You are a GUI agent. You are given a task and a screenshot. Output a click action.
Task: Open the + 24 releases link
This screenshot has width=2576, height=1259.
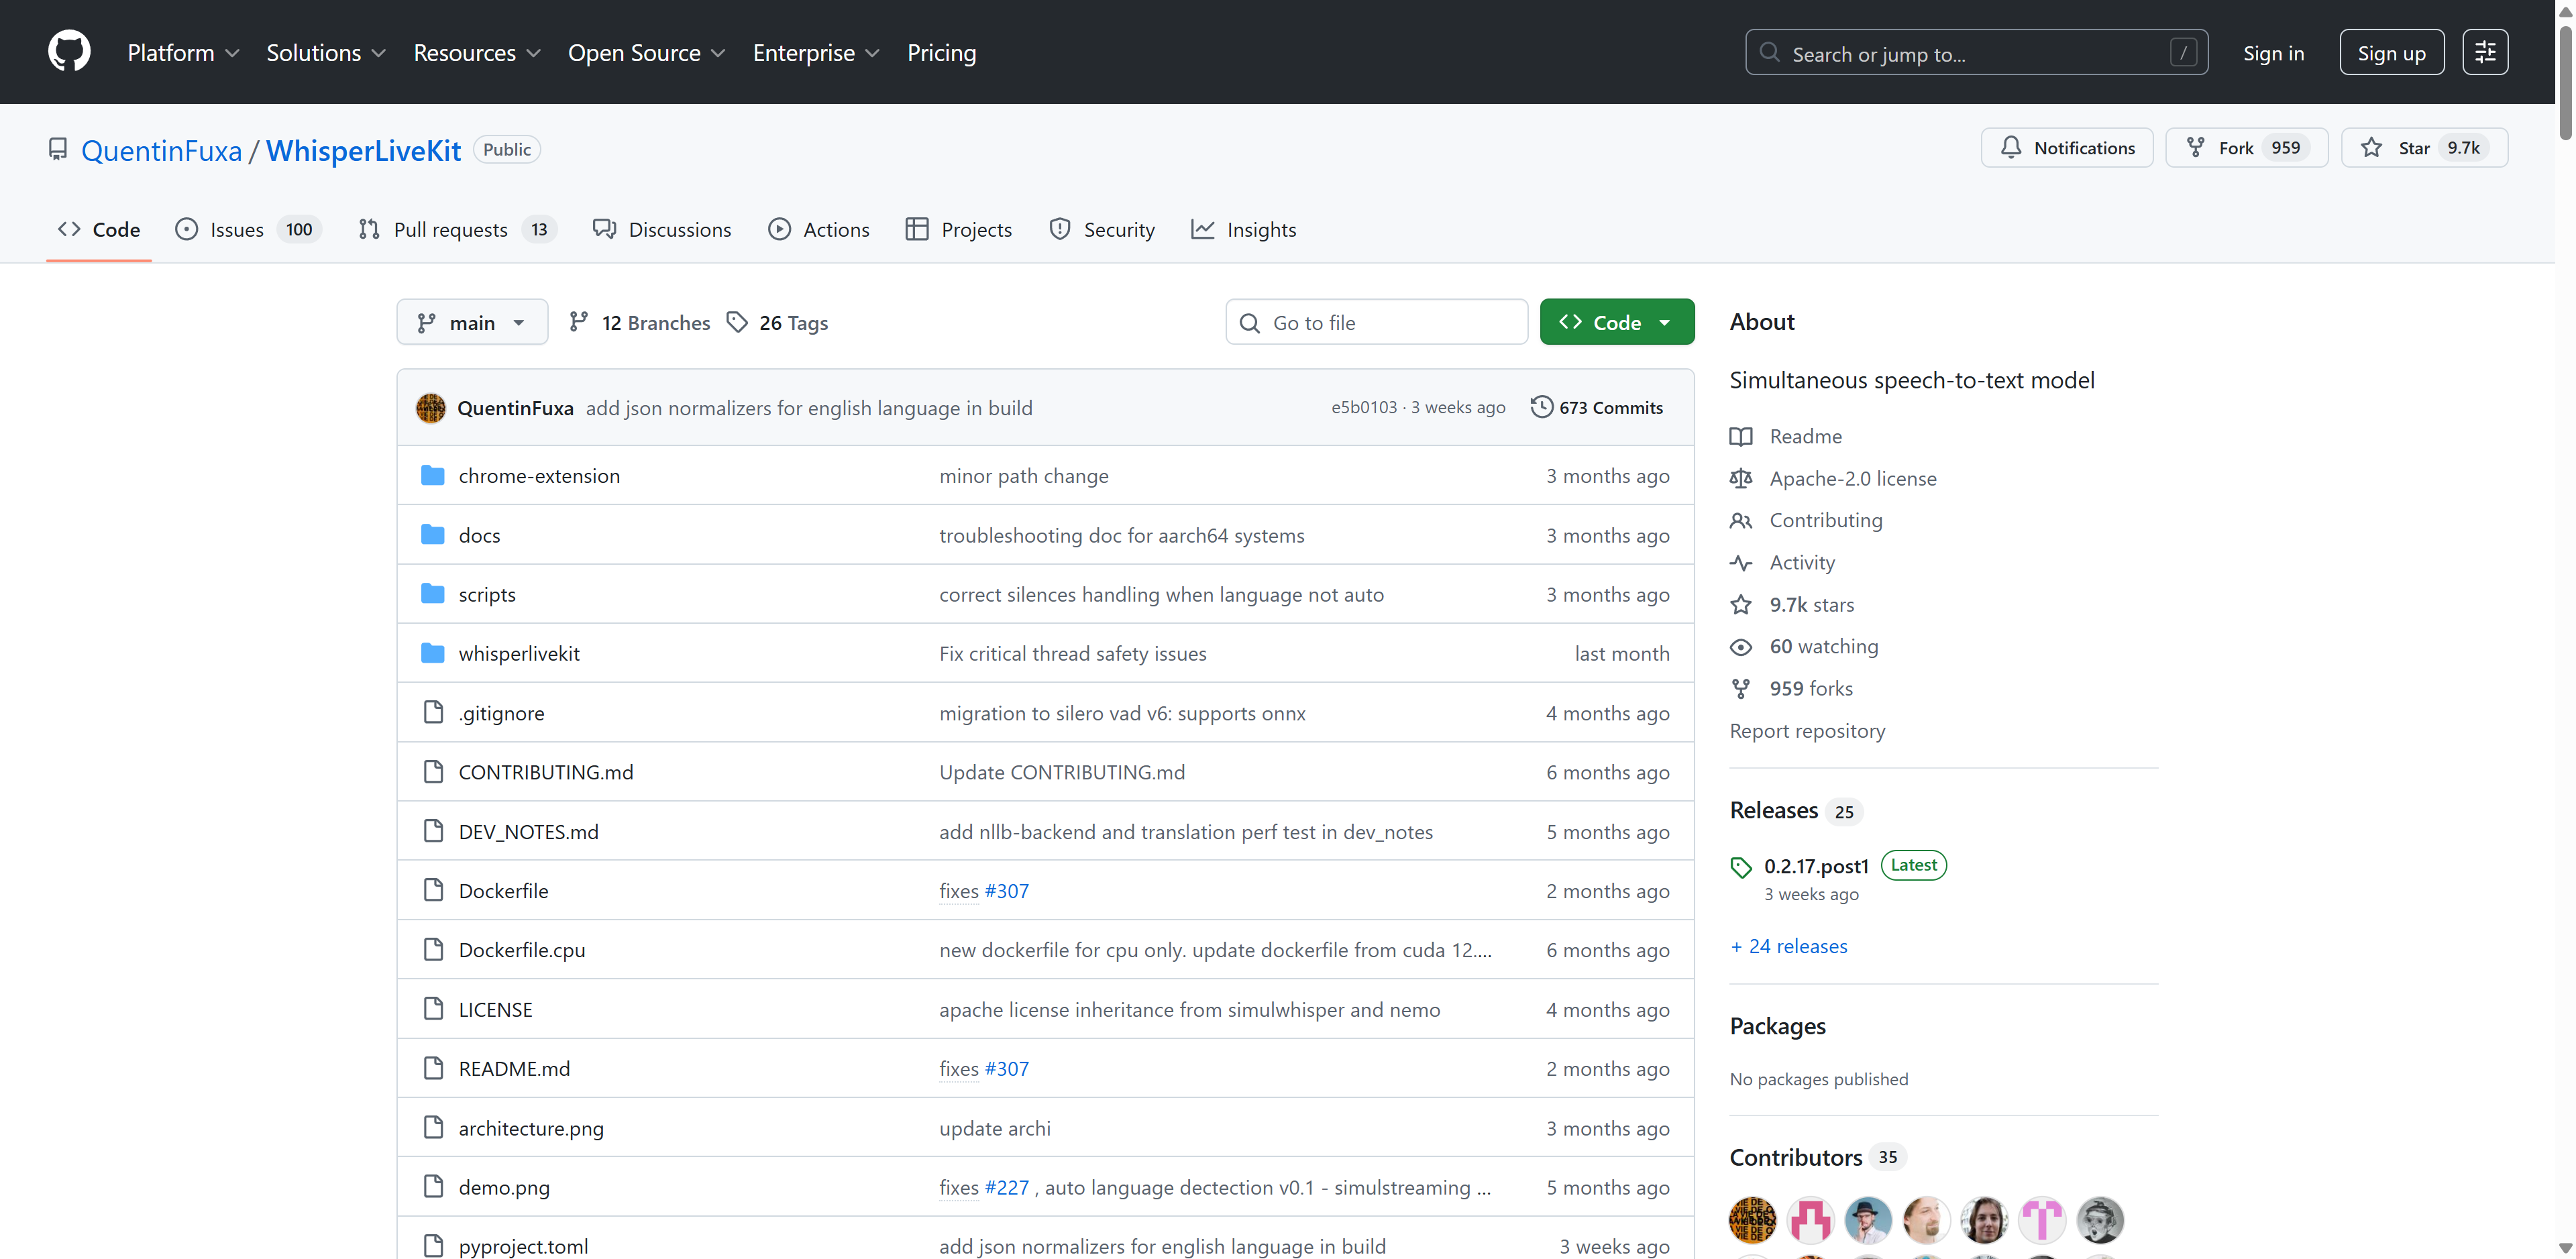point(1789,946)
